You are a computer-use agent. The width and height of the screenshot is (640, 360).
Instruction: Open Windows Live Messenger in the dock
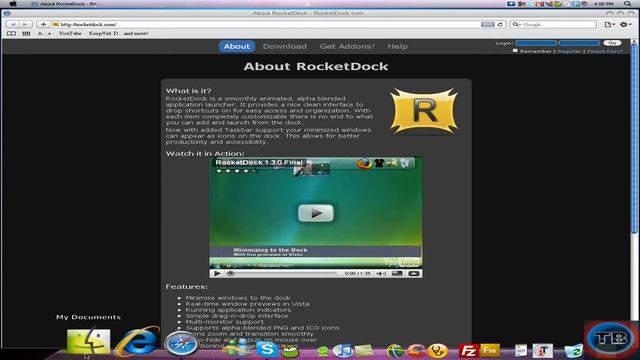point(238,348)
